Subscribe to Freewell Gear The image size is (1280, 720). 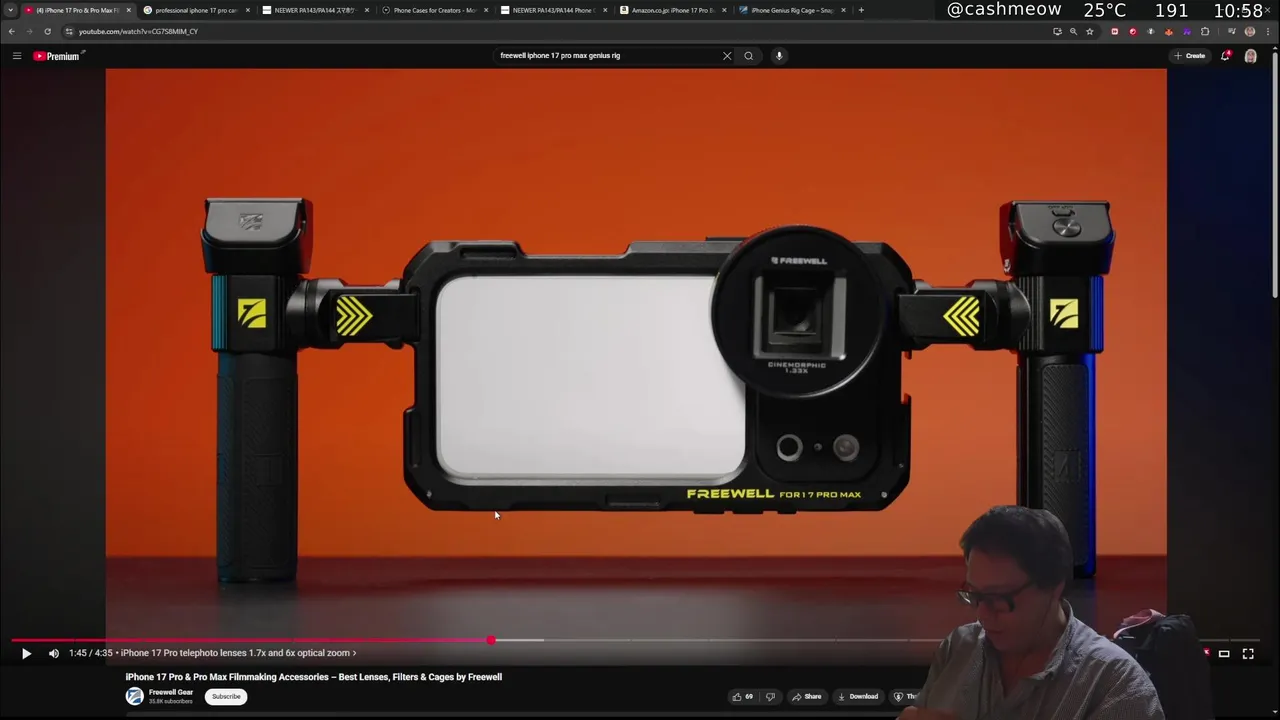click(226, 696)
